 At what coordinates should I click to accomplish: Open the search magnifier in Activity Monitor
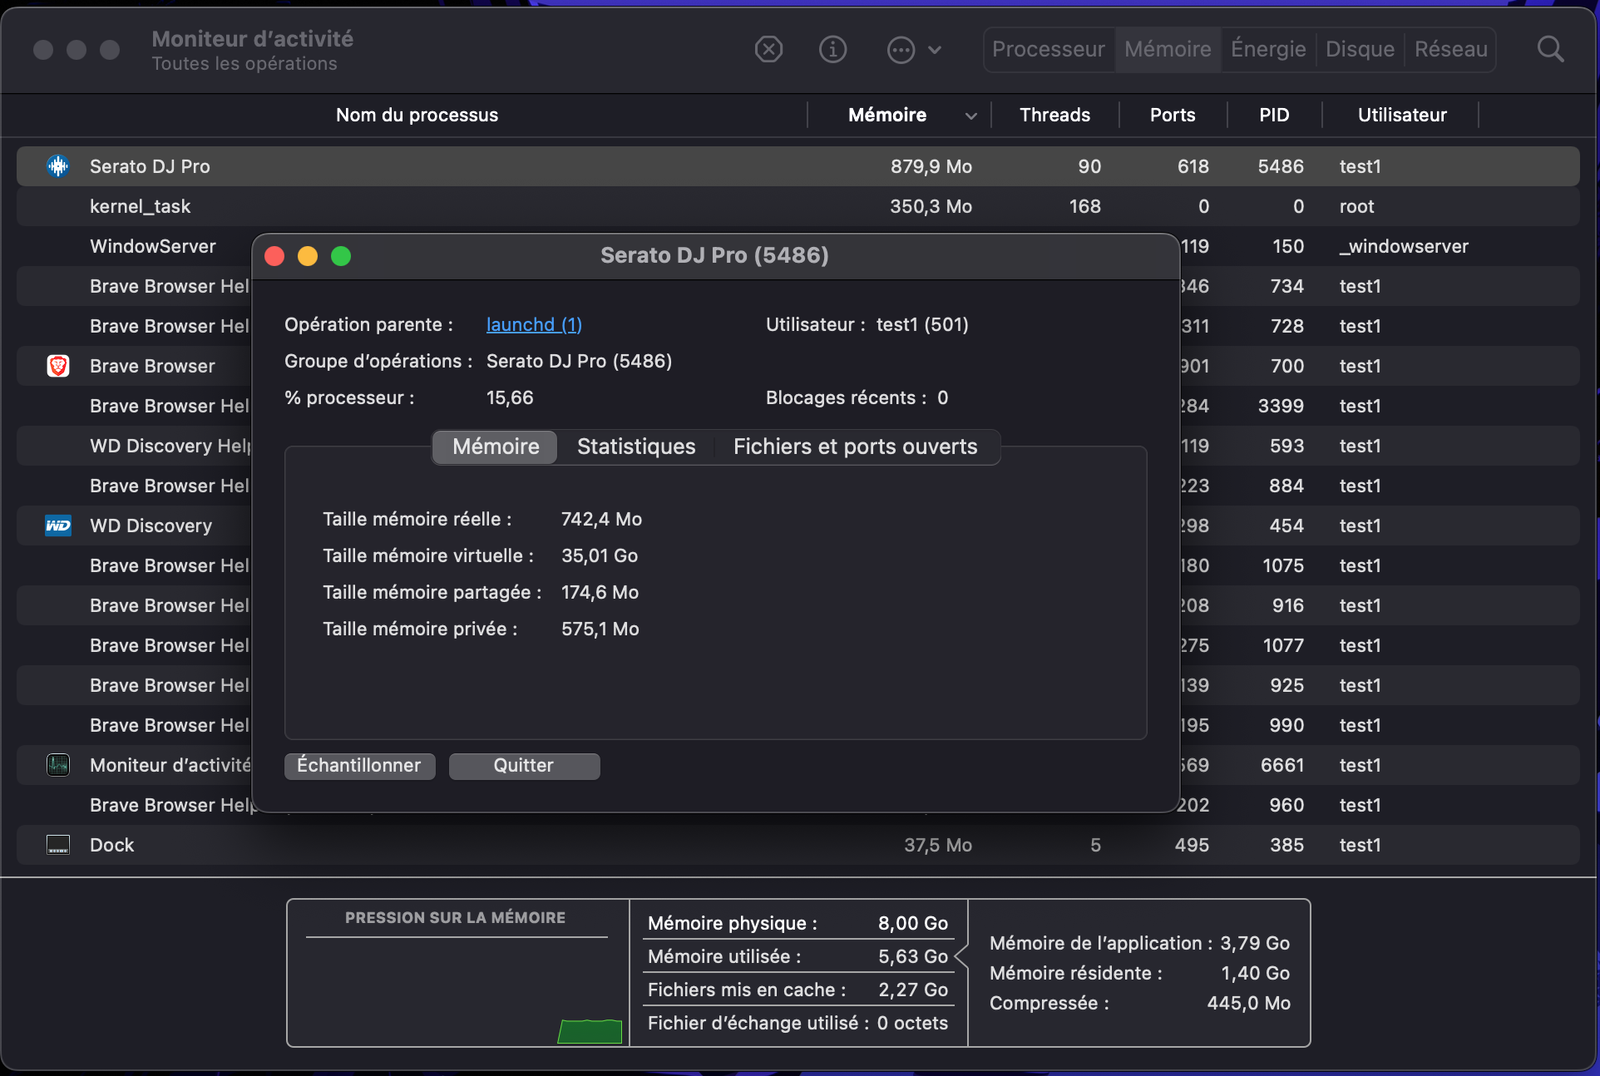pos(1550,49)
